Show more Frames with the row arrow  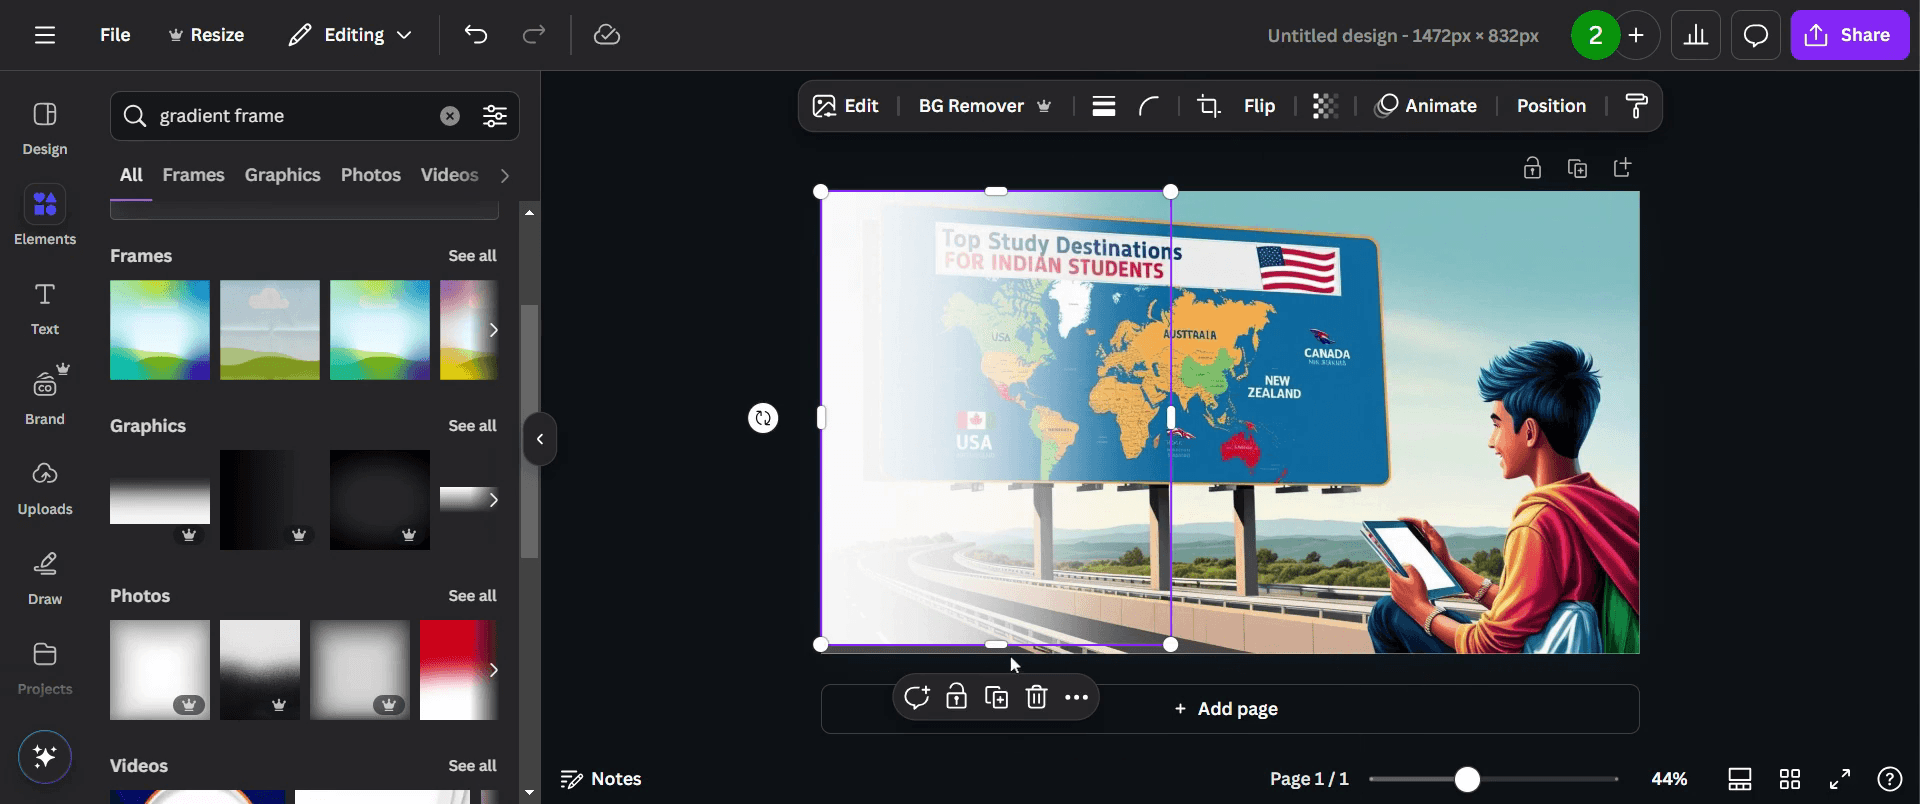click(493, 330)
